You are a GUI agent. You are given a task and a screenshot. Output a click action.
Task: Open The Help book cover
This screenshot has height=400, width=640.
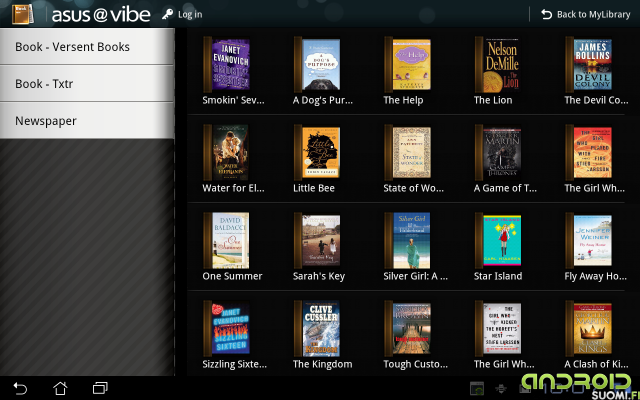408,64
